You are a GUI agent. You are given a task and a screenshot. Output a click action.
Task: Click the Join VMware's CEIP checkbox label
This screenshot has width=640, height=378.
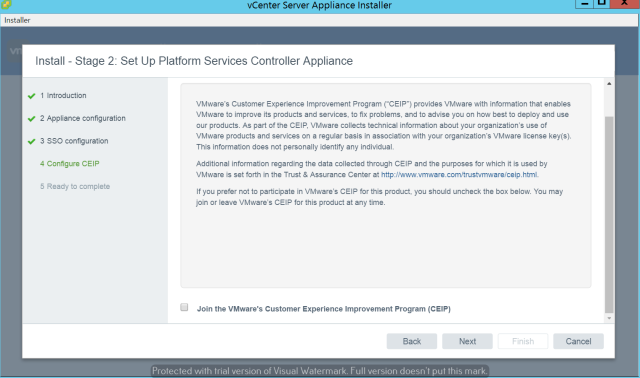tap(324, 309)
